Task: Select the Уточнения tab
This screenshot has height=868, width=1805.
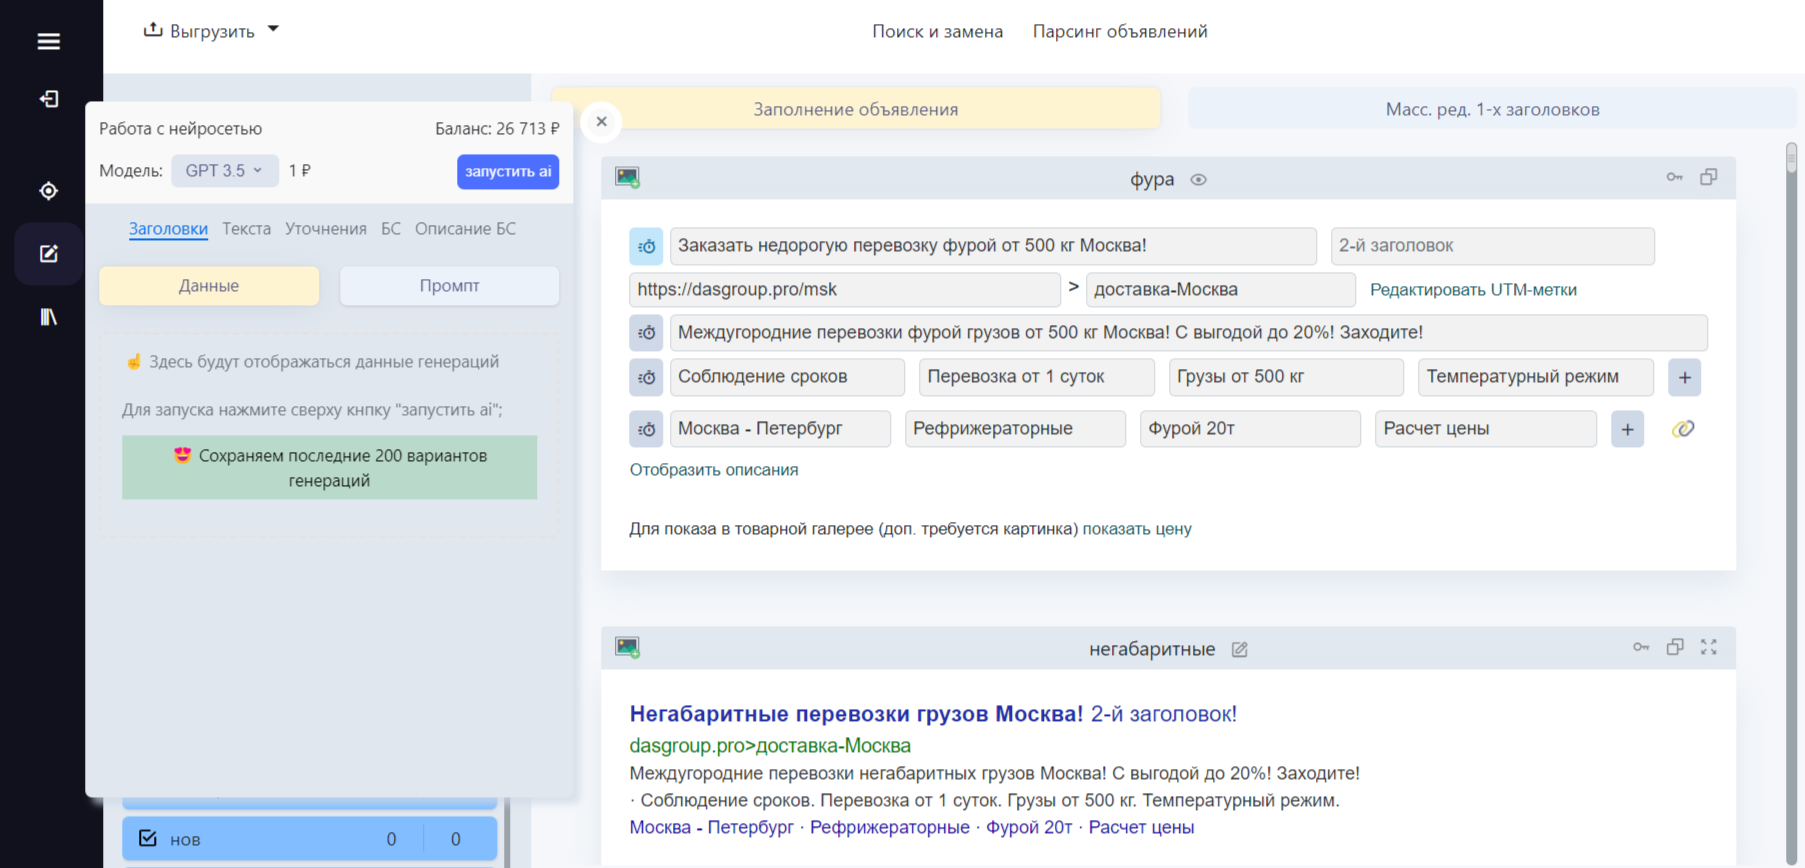Action: pos(325,229)
